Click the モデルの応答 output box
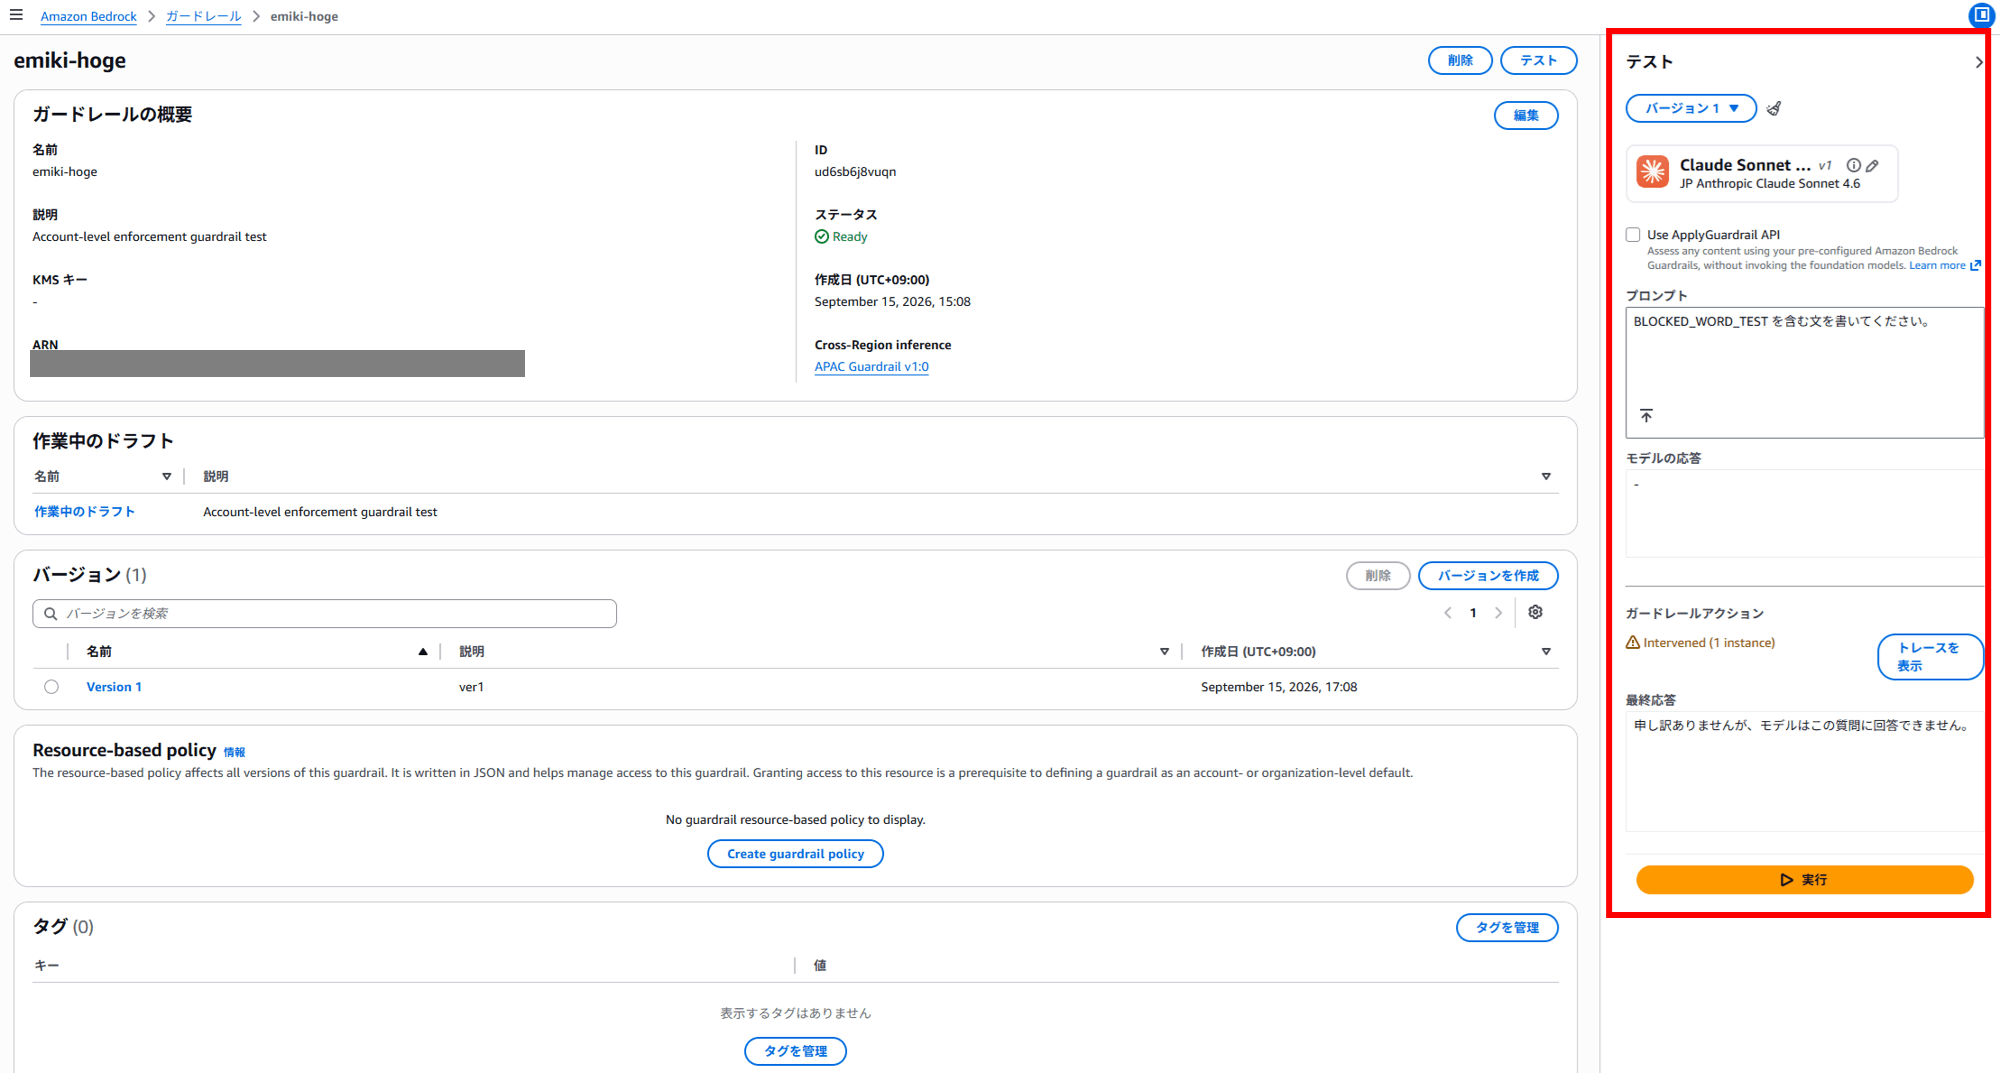The width and height of the screenshot is (2000, 1073). pos(1804,513)
